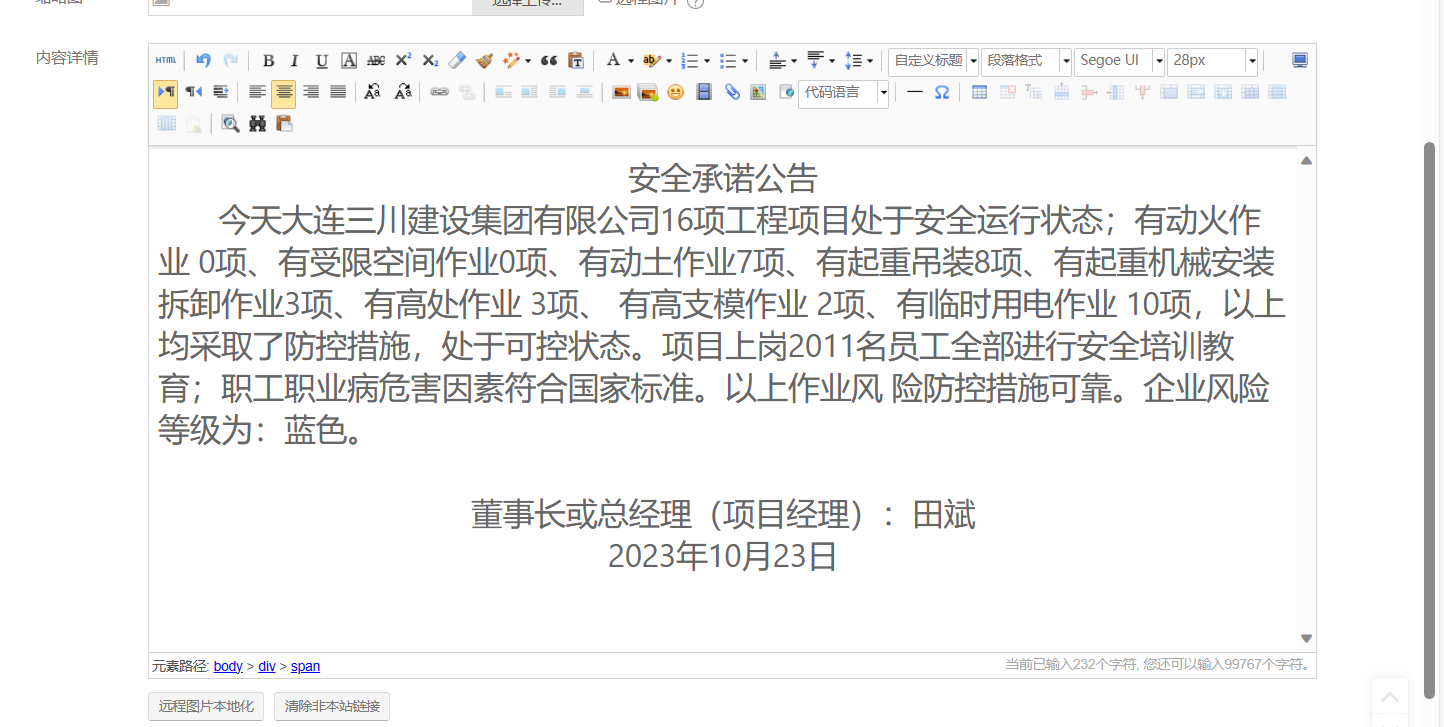Align text to the left
Image resolution: width=1444 pixels, height=727 pixels.
[257, 93]
